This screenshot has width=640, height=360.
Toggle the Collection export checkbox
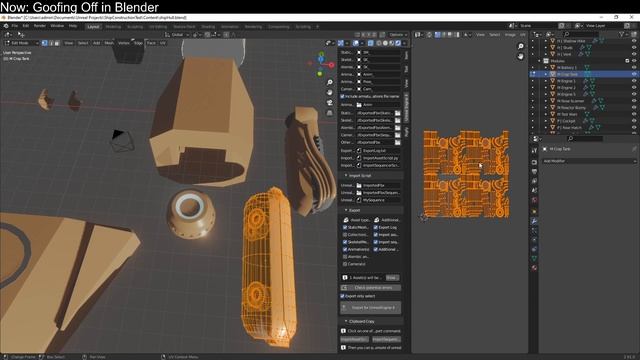[x=345, y=235]
